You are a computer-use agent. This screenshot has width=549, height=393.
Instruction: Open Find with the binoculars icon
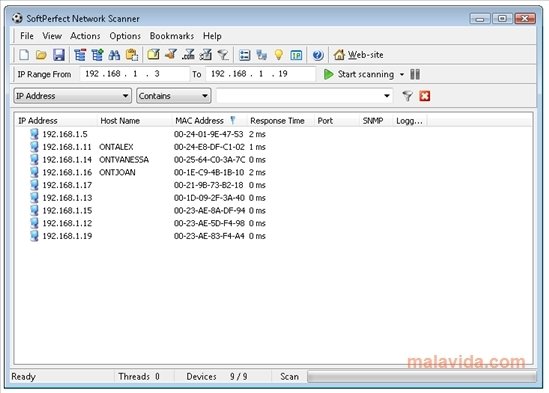coord(114,55)
